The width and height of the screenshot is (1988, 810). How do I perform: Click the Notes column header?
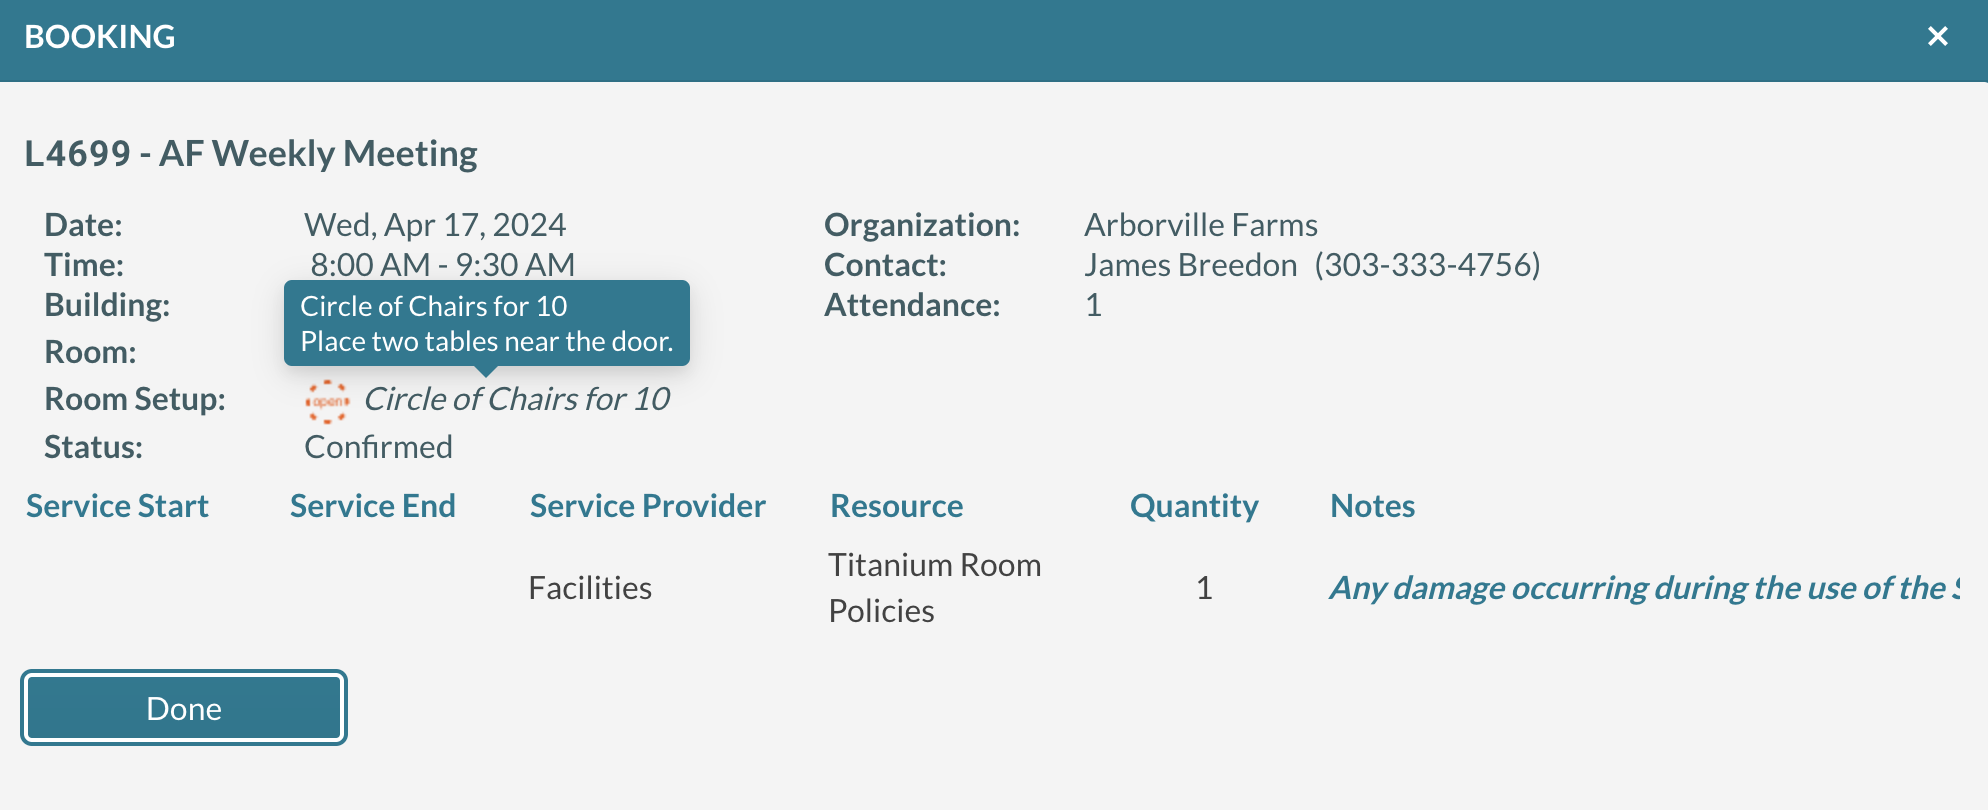1372,506
